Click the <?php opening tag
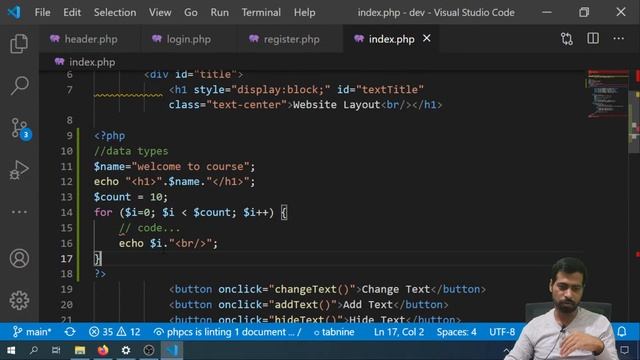640x360 pixels. coord(109,136)
